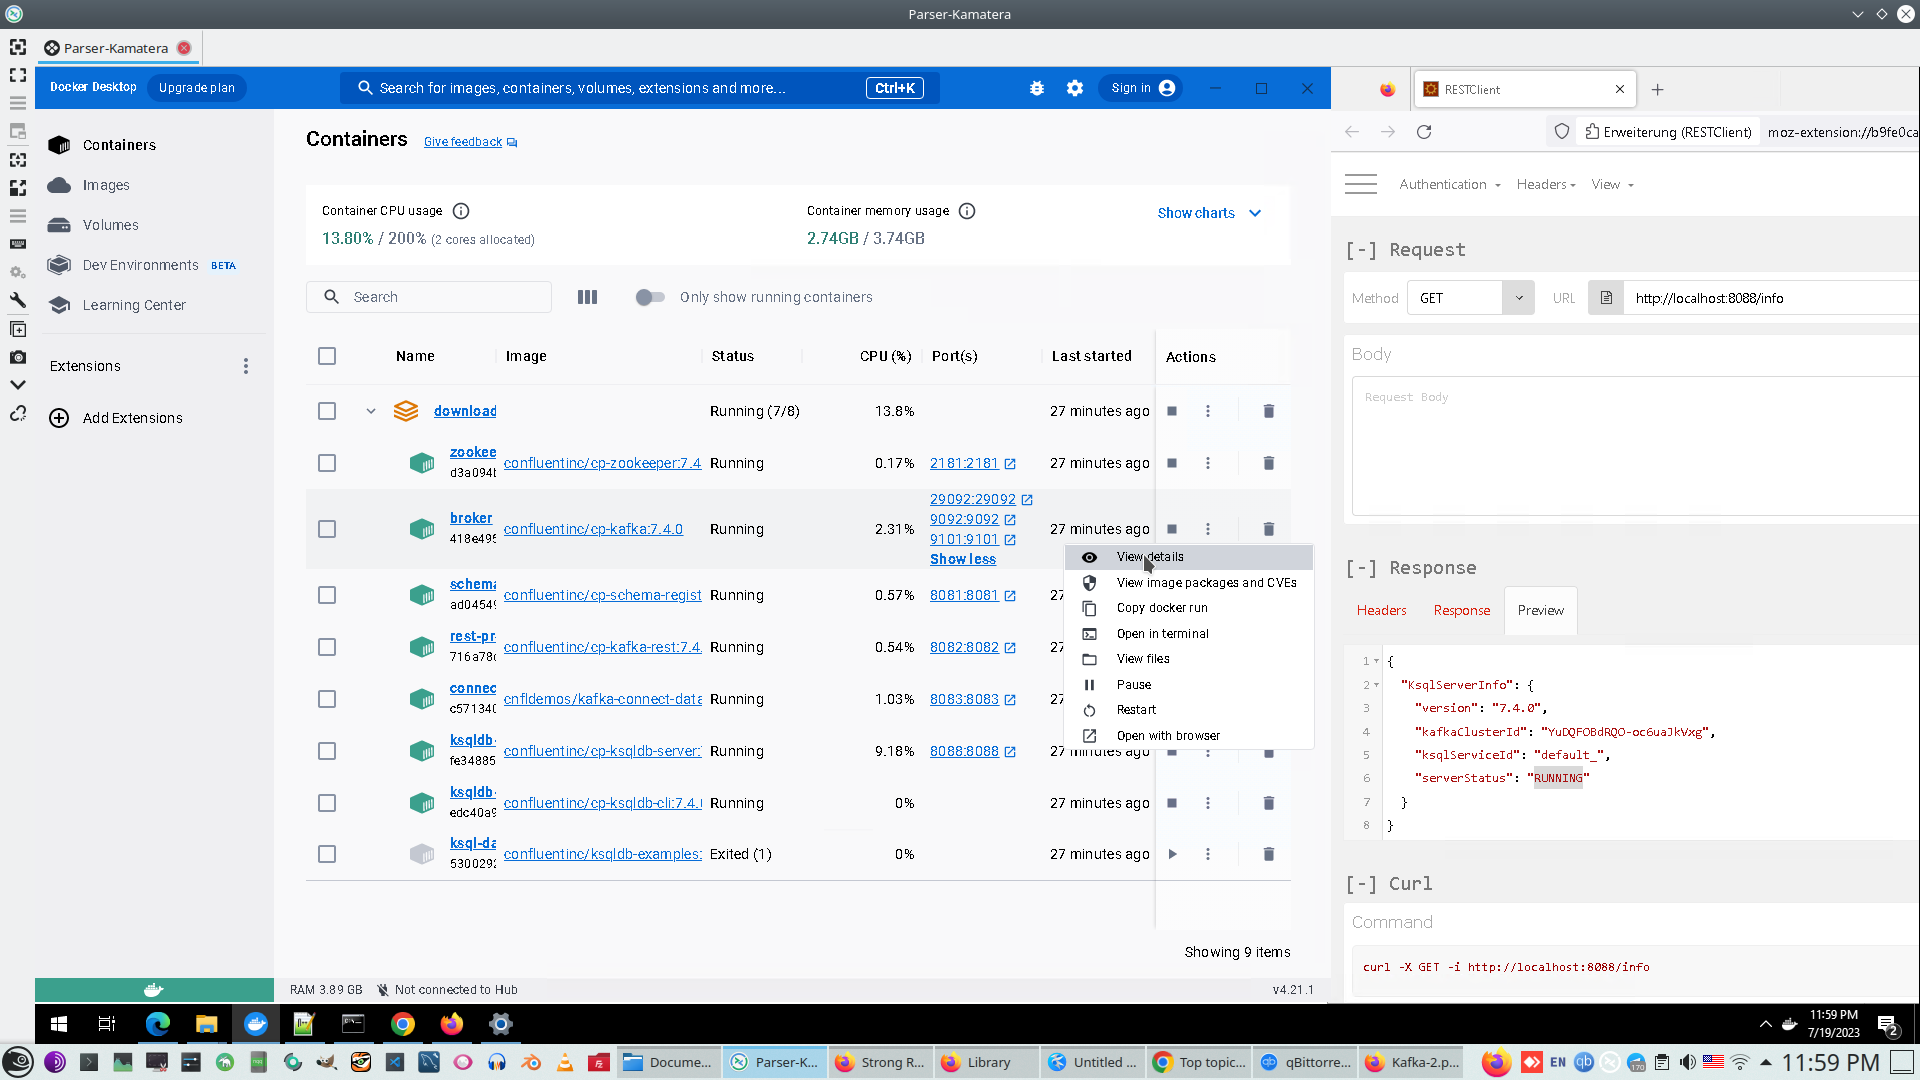Reload the RESTClient page
Screen dimensions: 1920x1080
[x=1424, y=132]
